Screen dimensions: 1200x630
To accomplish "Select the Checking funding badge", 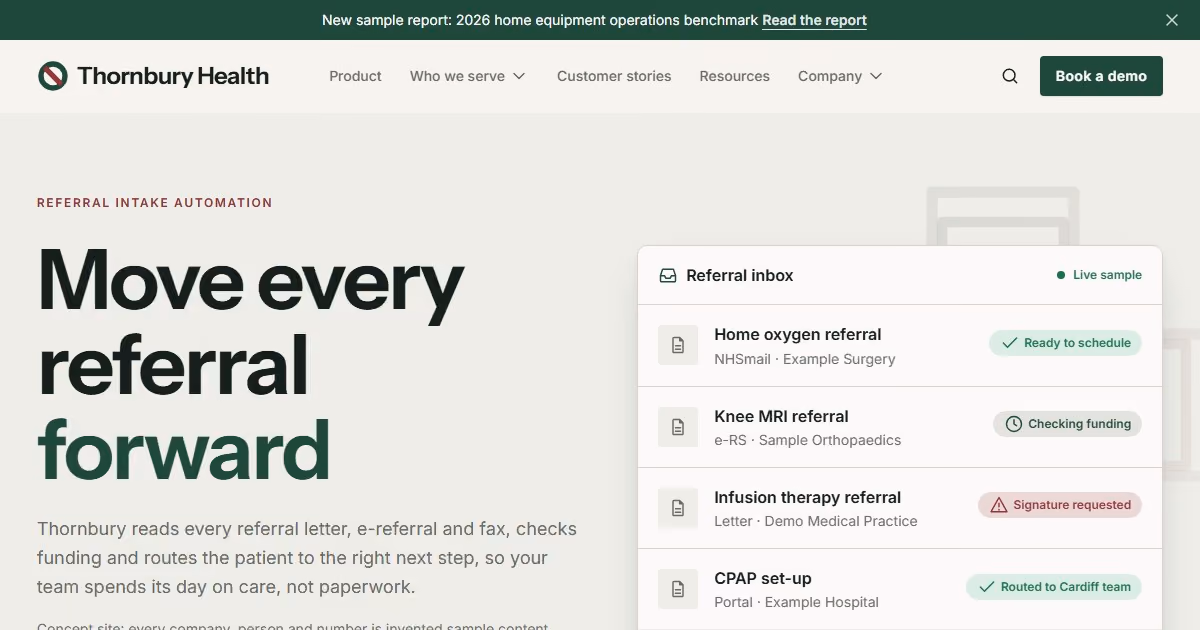I will [x=1067, y=424].
